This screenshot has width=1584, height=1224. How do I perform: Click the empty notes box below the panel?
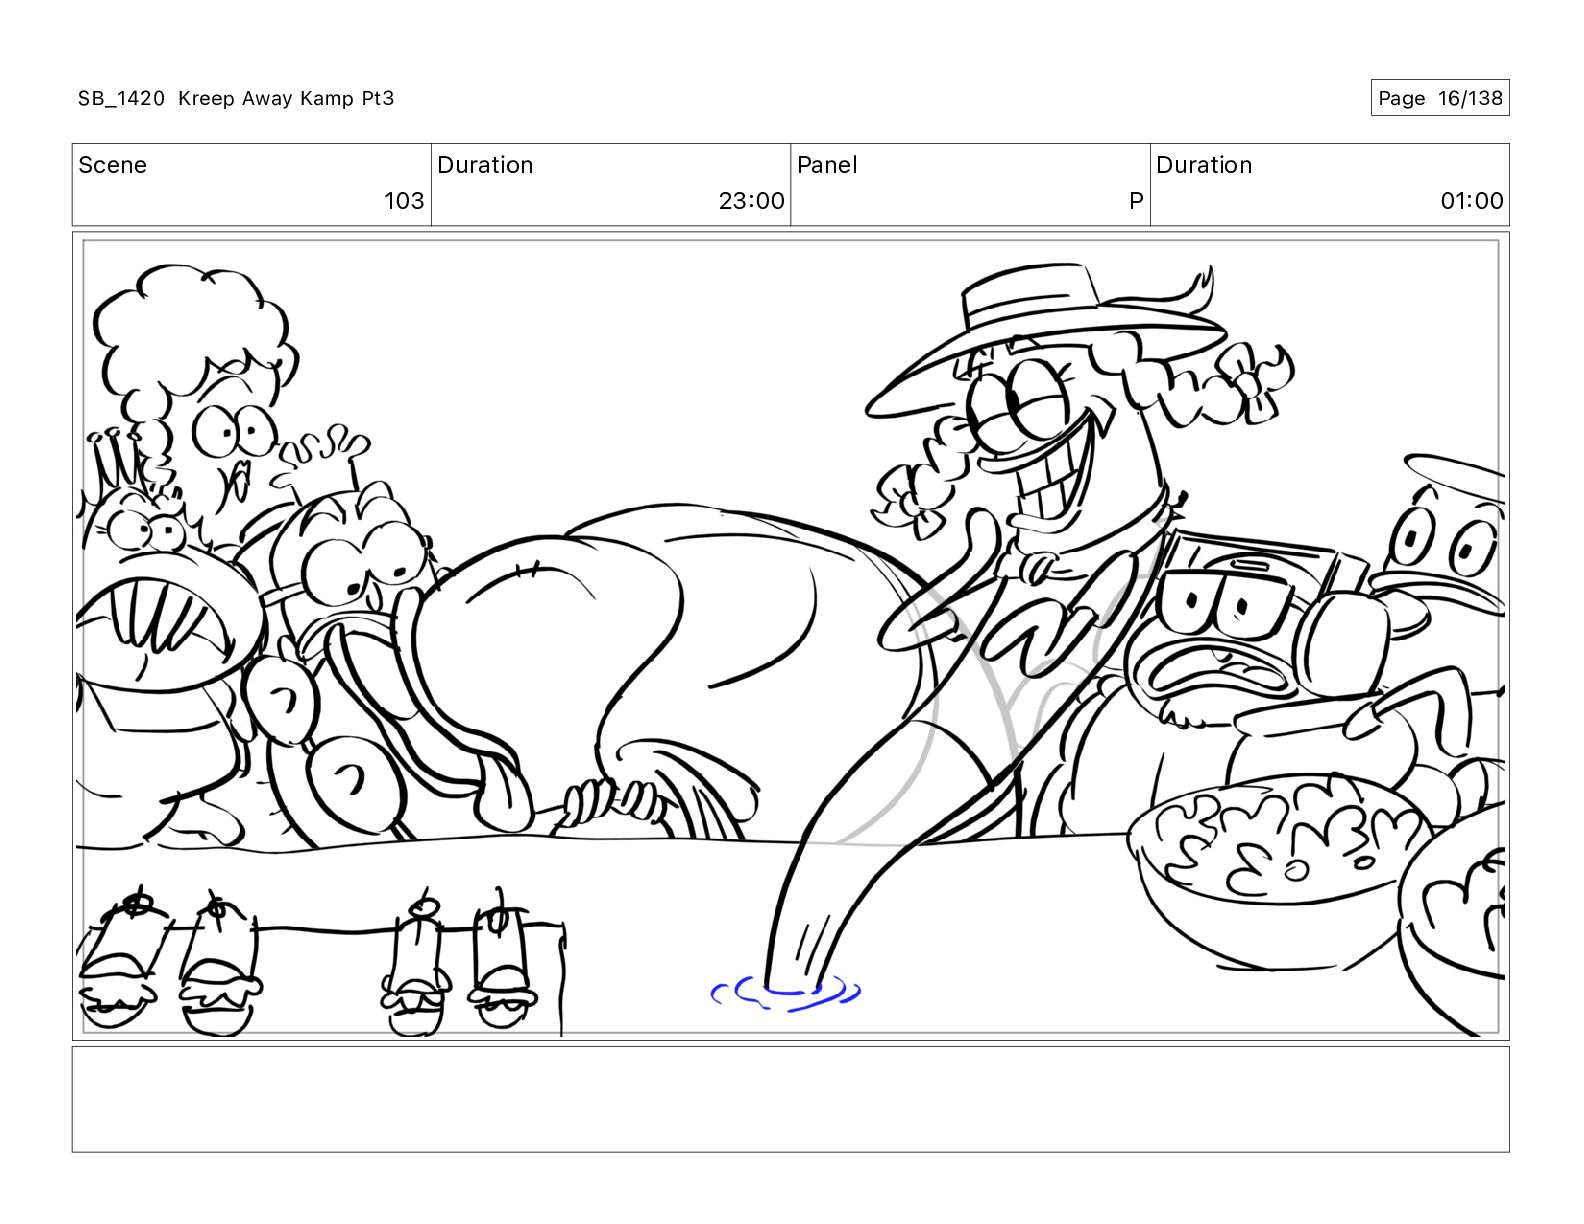coord(790,1099)
